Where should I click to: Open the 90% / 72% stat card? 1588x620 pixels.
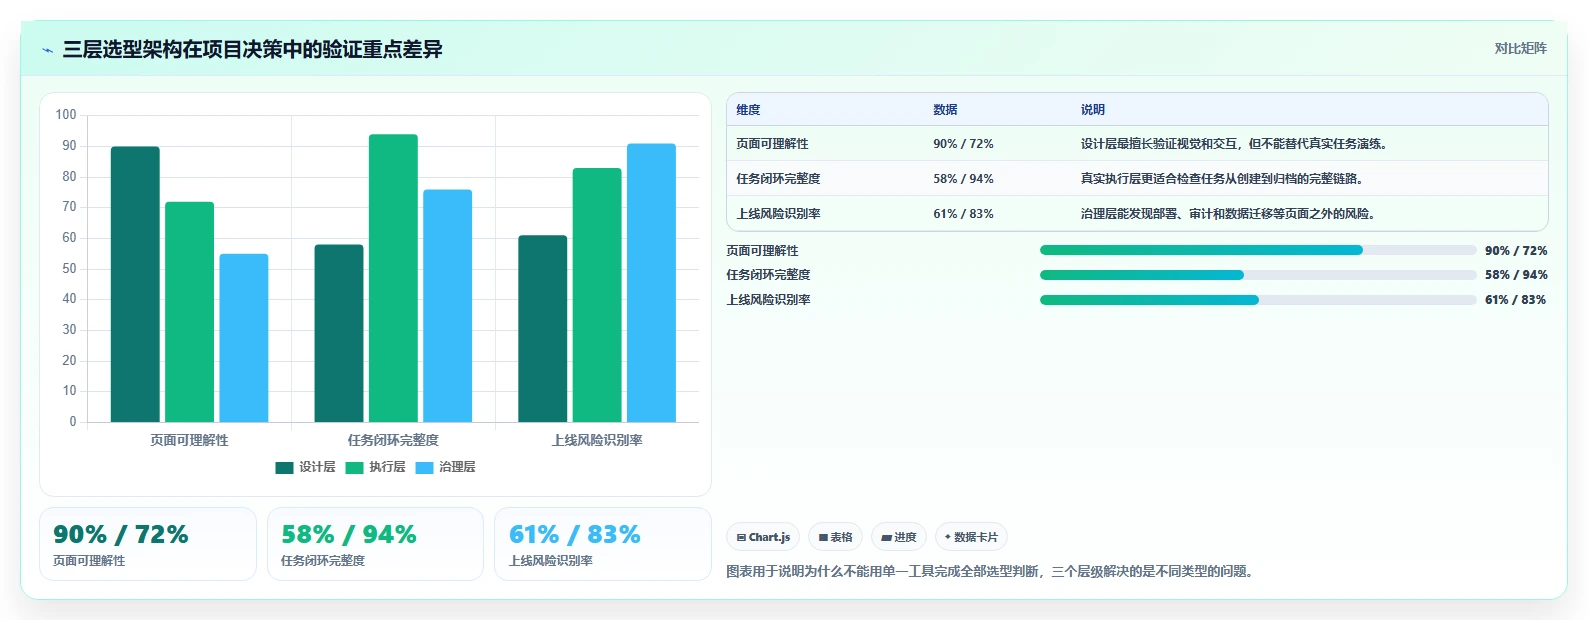(x=148, y=544)
